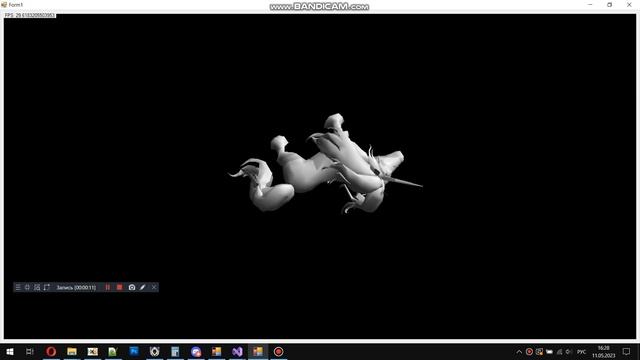Open the taskbar clock and calendar
This screenshot has width=640, height=360.
(604, 352)
